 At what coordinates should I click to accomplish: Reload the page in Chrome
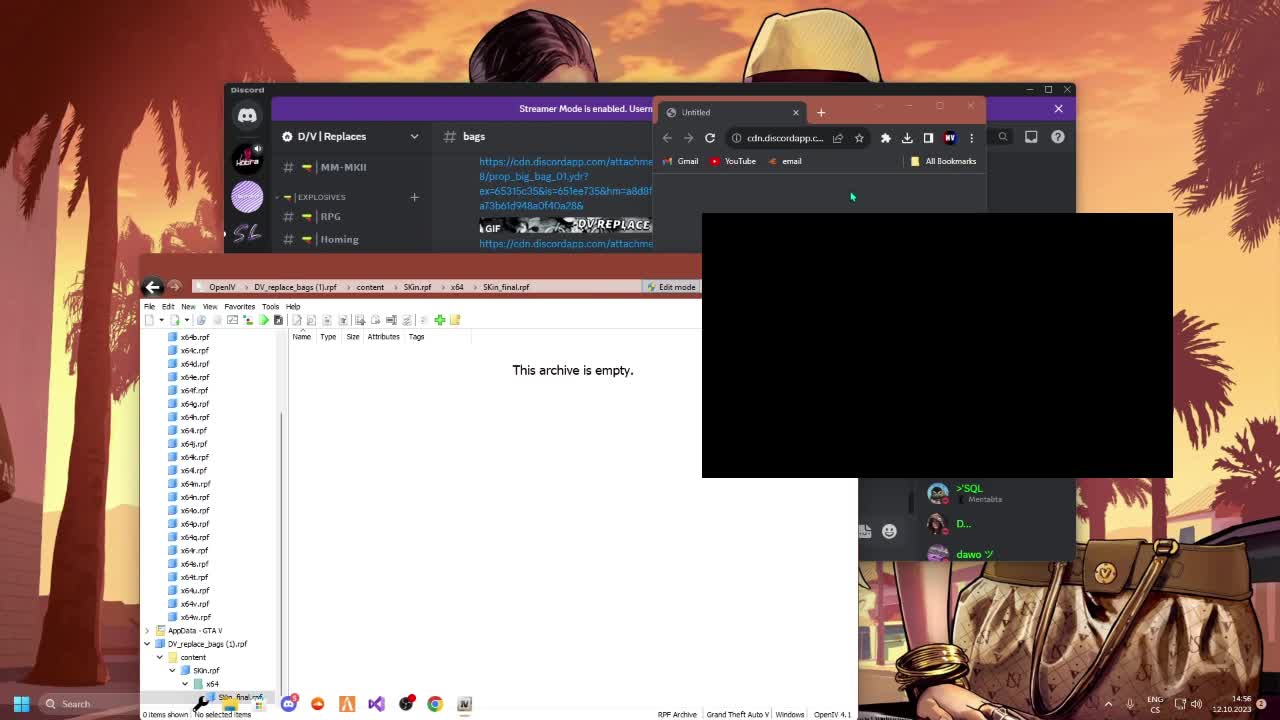pyautogui.click(x=710, y=137)
